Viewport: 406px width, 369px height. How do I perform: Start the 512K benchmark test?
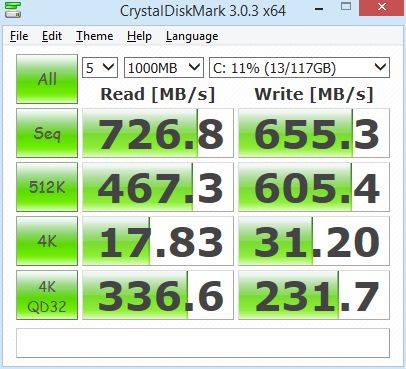(47, 187)
